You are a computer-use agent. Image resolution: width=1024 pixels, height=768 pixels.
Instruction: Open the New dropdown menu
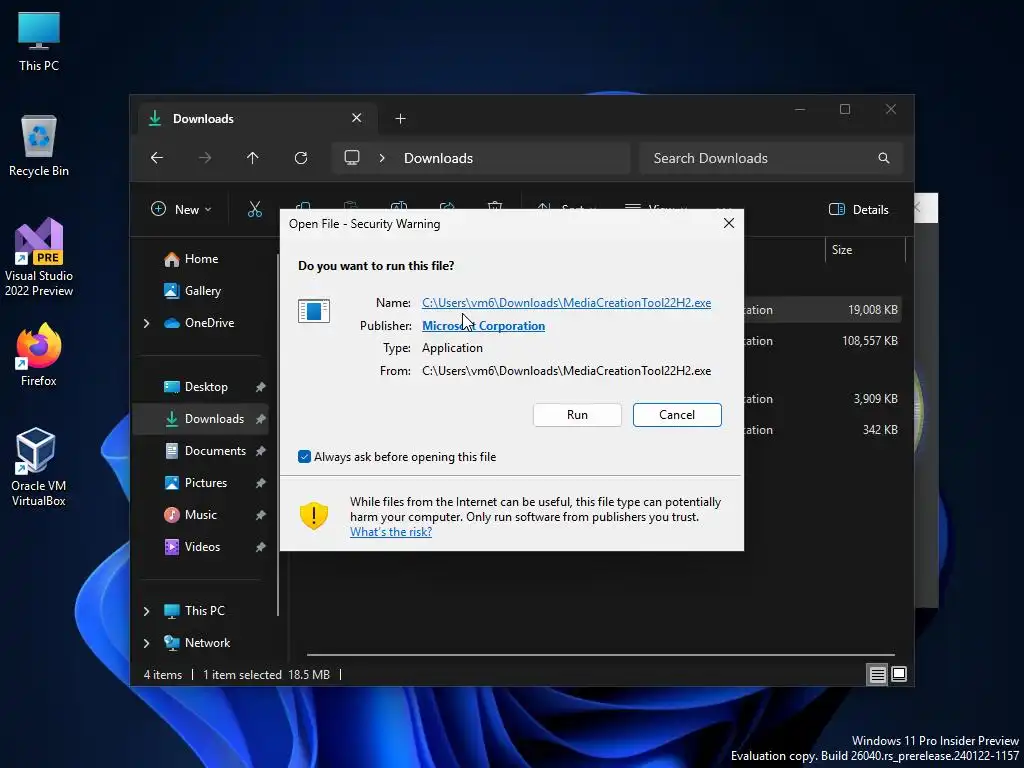click(182, 210)
